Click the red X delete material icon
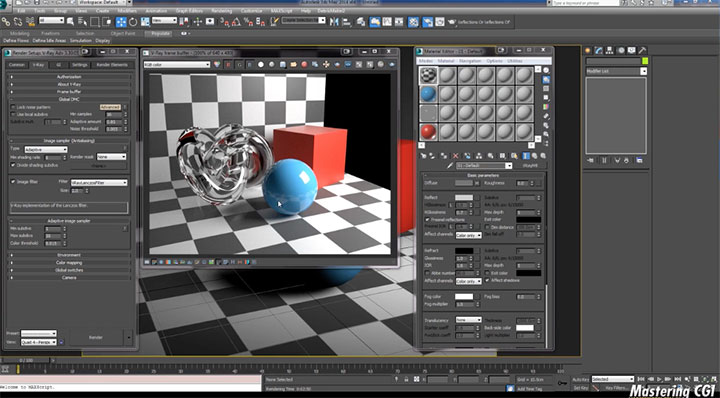 click(456, 156)
